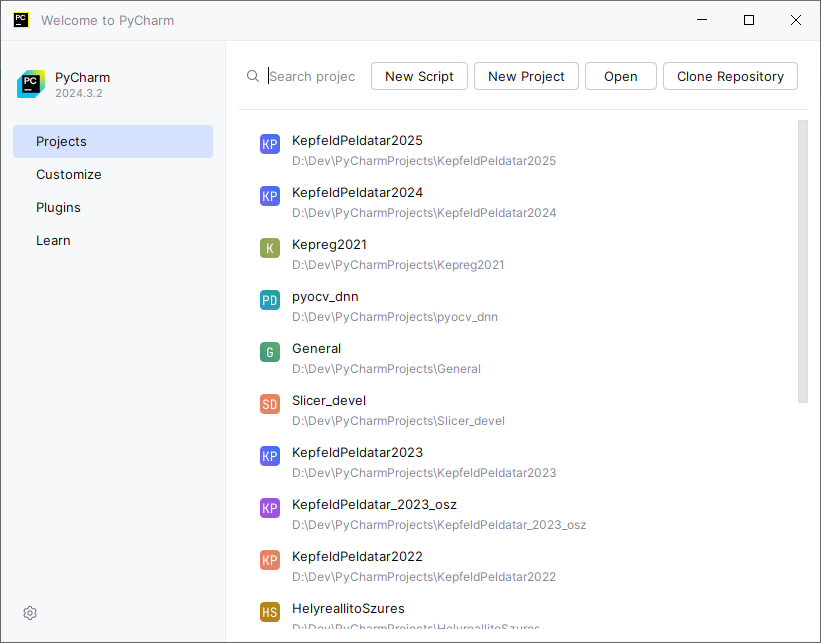Image resolution: width=821 pixels, height=643 pixels.
Task: Focus the Search projects field
Action: pyautogui.click(x=312, y=76)
